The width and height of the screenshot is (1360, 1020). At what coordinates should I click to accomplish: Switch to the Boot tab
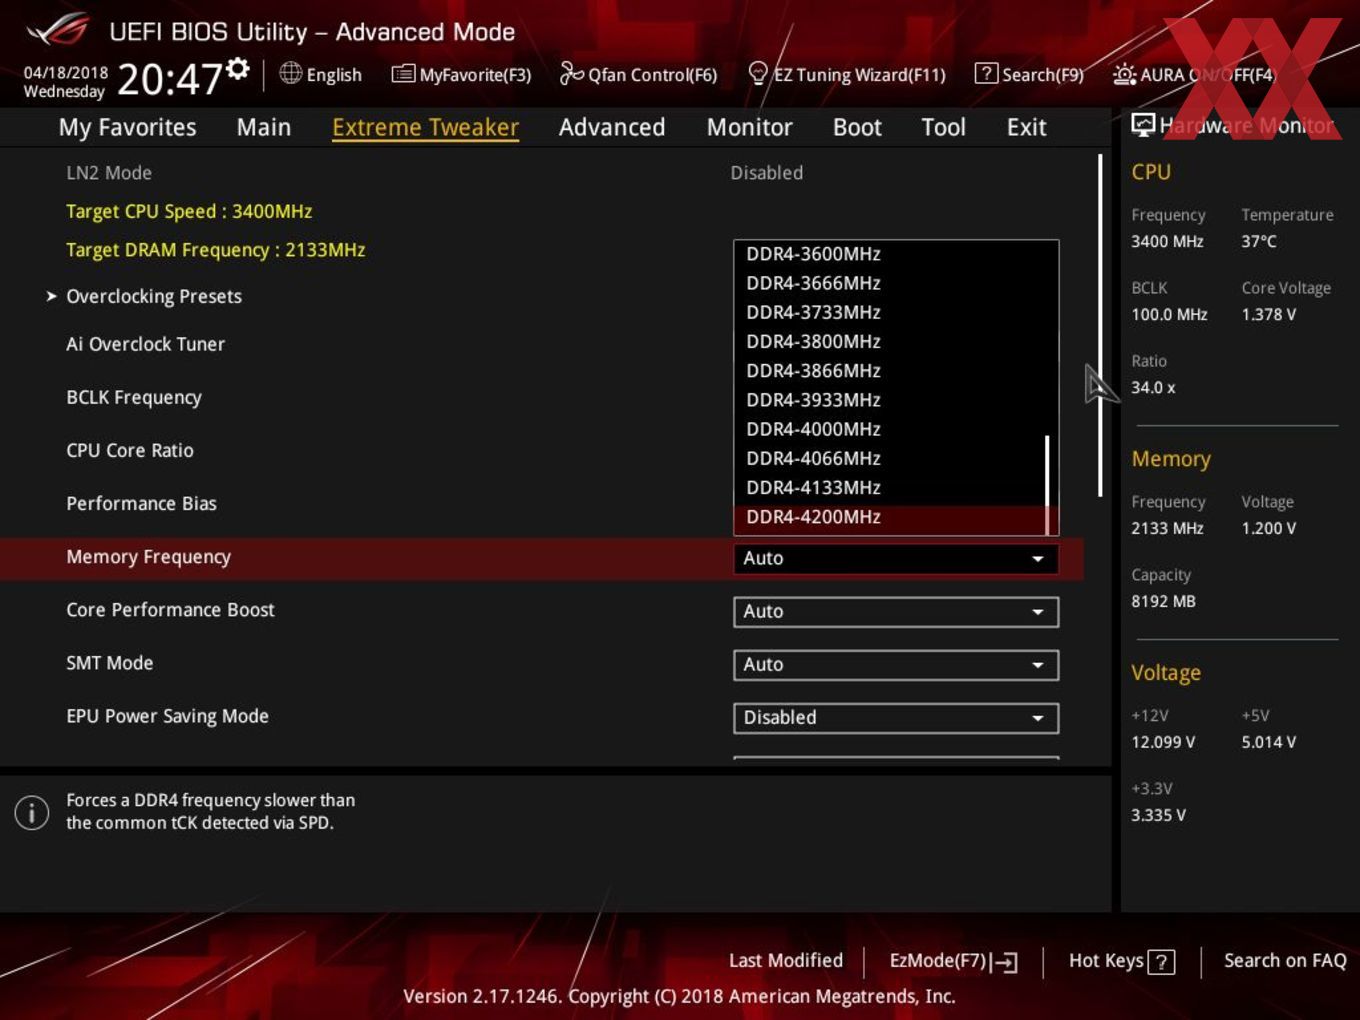857,127
